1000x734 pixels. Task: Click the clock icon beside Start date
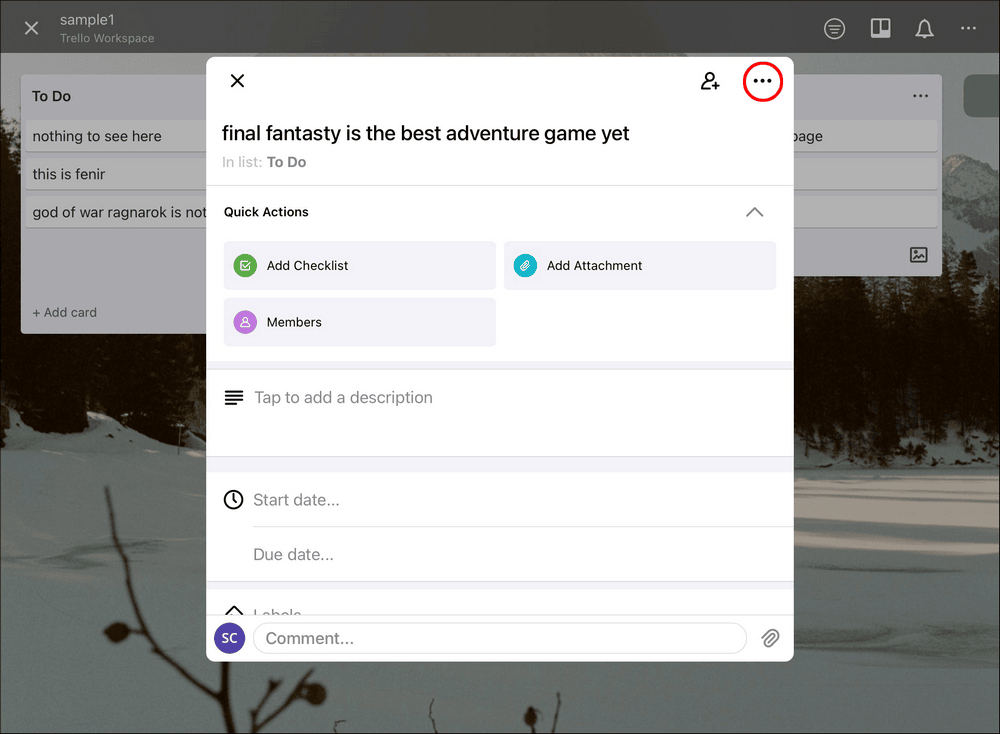click(x=233, y=499)
